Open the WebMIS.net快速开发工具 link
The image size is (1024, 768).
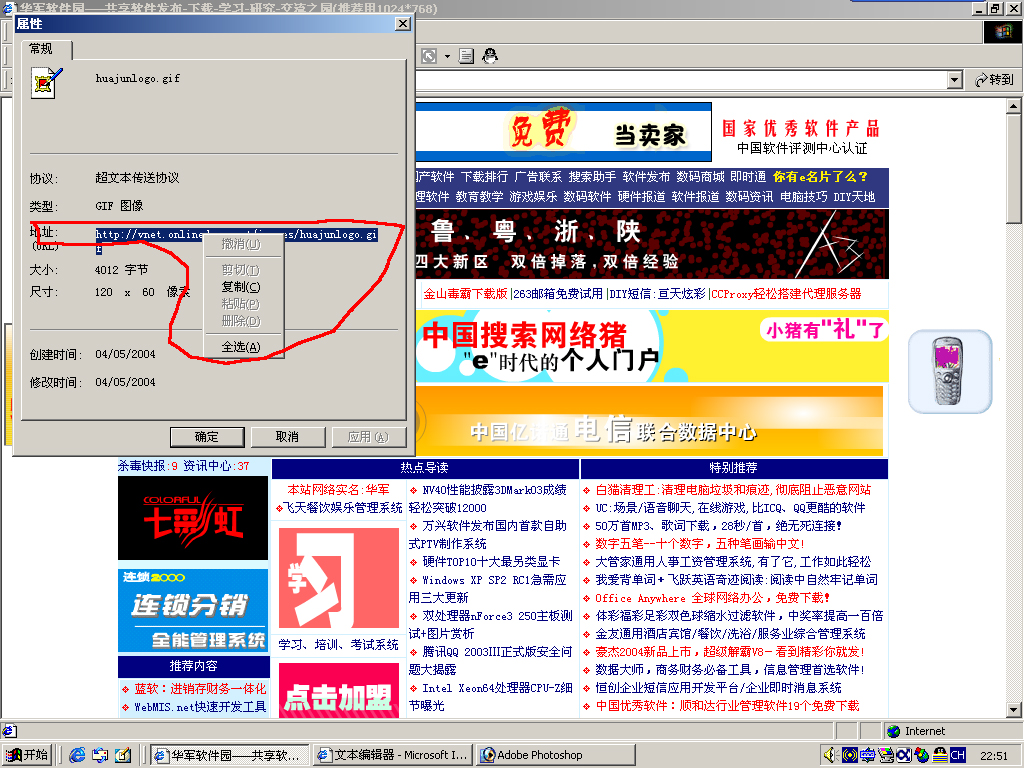pos(200,707)
